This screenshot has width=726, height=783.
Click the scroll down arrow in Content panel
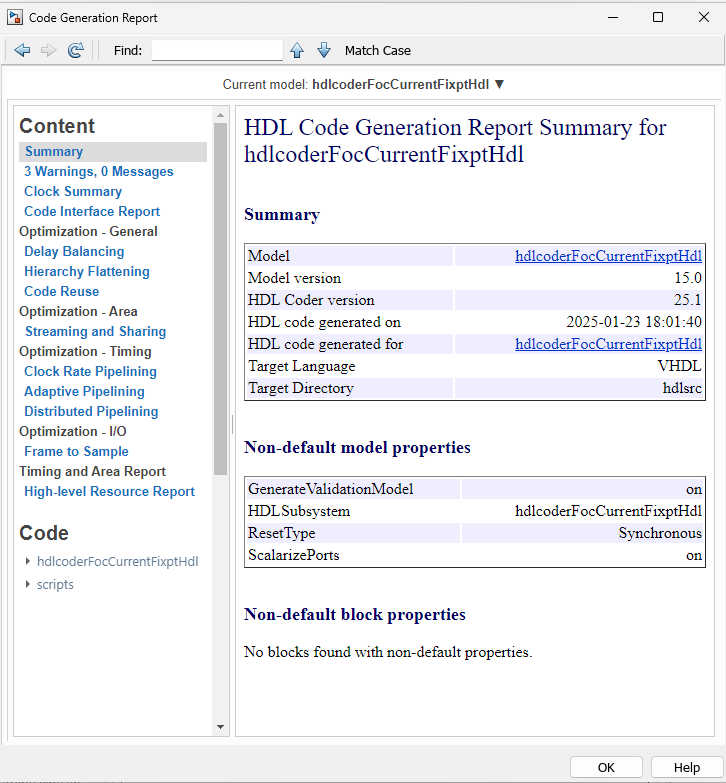point(221,727)
